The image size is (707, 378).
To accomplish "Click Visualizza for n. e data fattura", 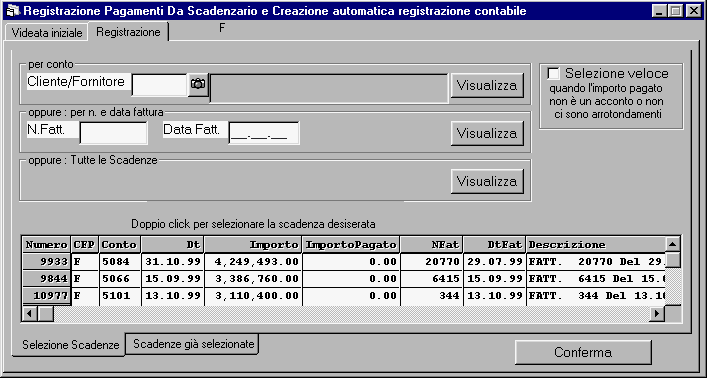I will pyautogui.click(x=487, y=134).
